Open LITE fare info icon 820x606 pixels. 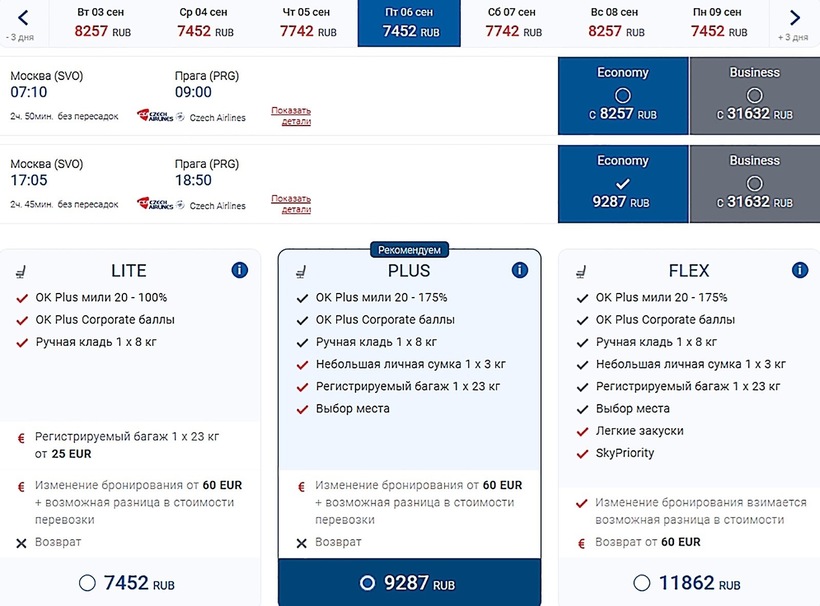(239, 270)
